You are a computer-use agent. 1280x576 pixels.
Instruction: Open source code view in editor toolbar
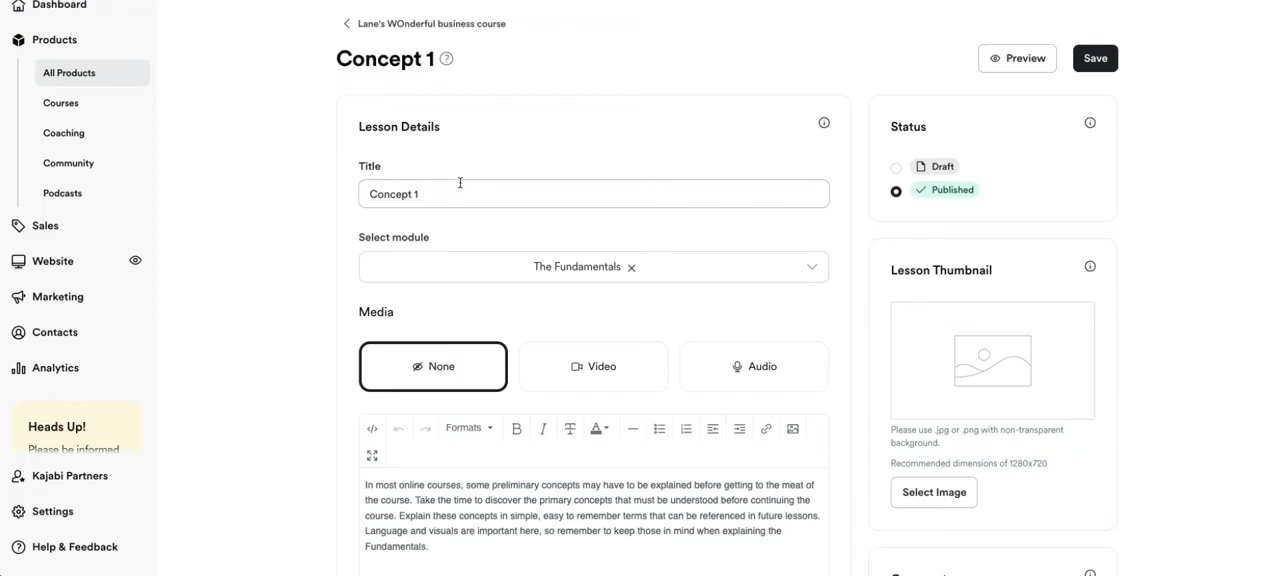tap(372, 429)
